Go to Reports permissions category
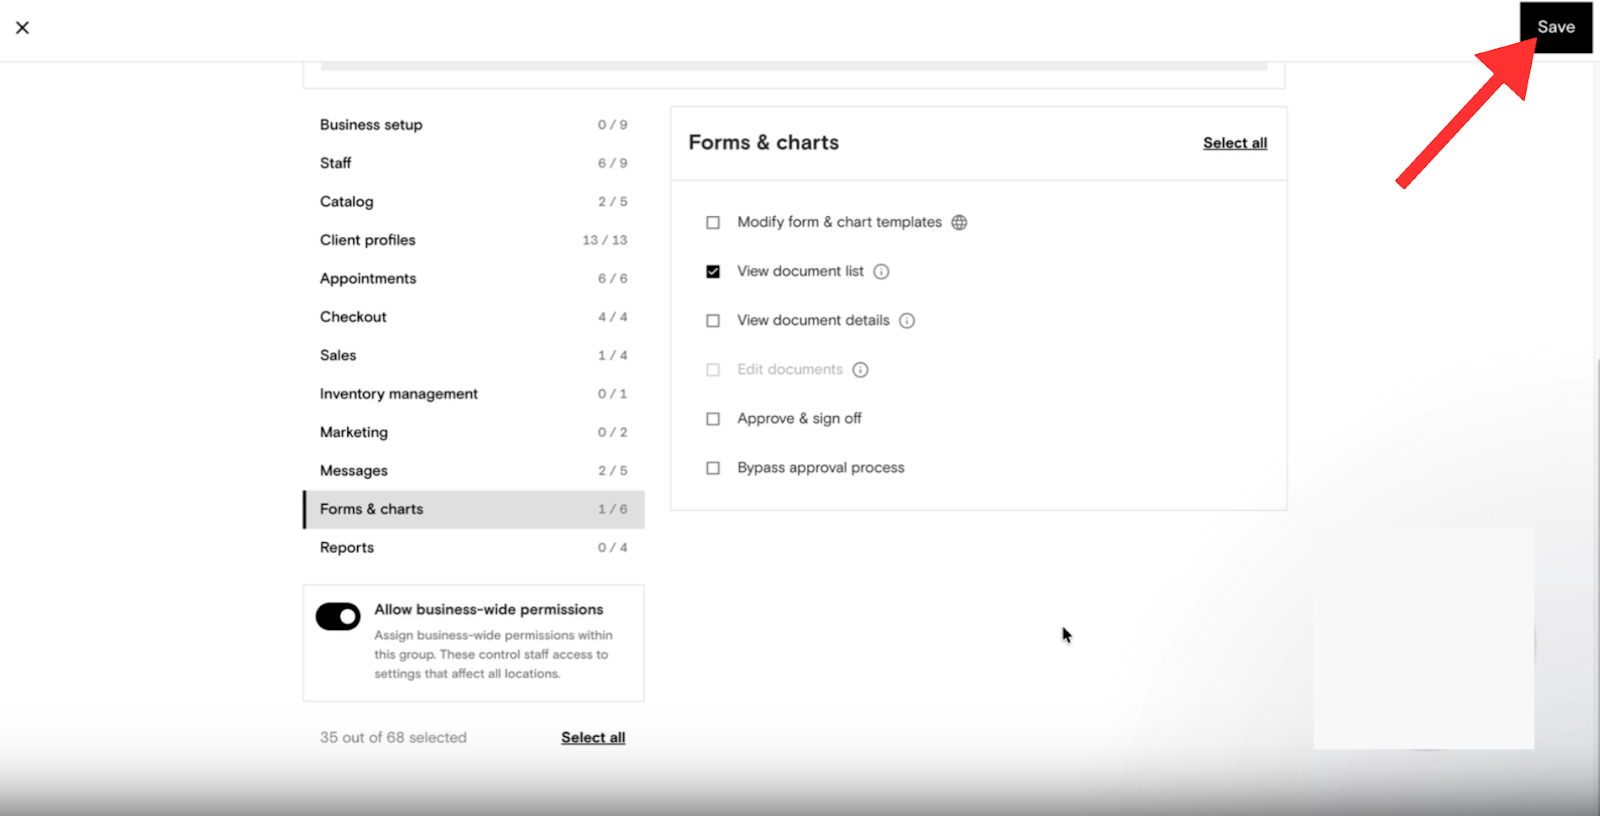This screenshot has width=1600, height=816. click(x=474, y=548)
